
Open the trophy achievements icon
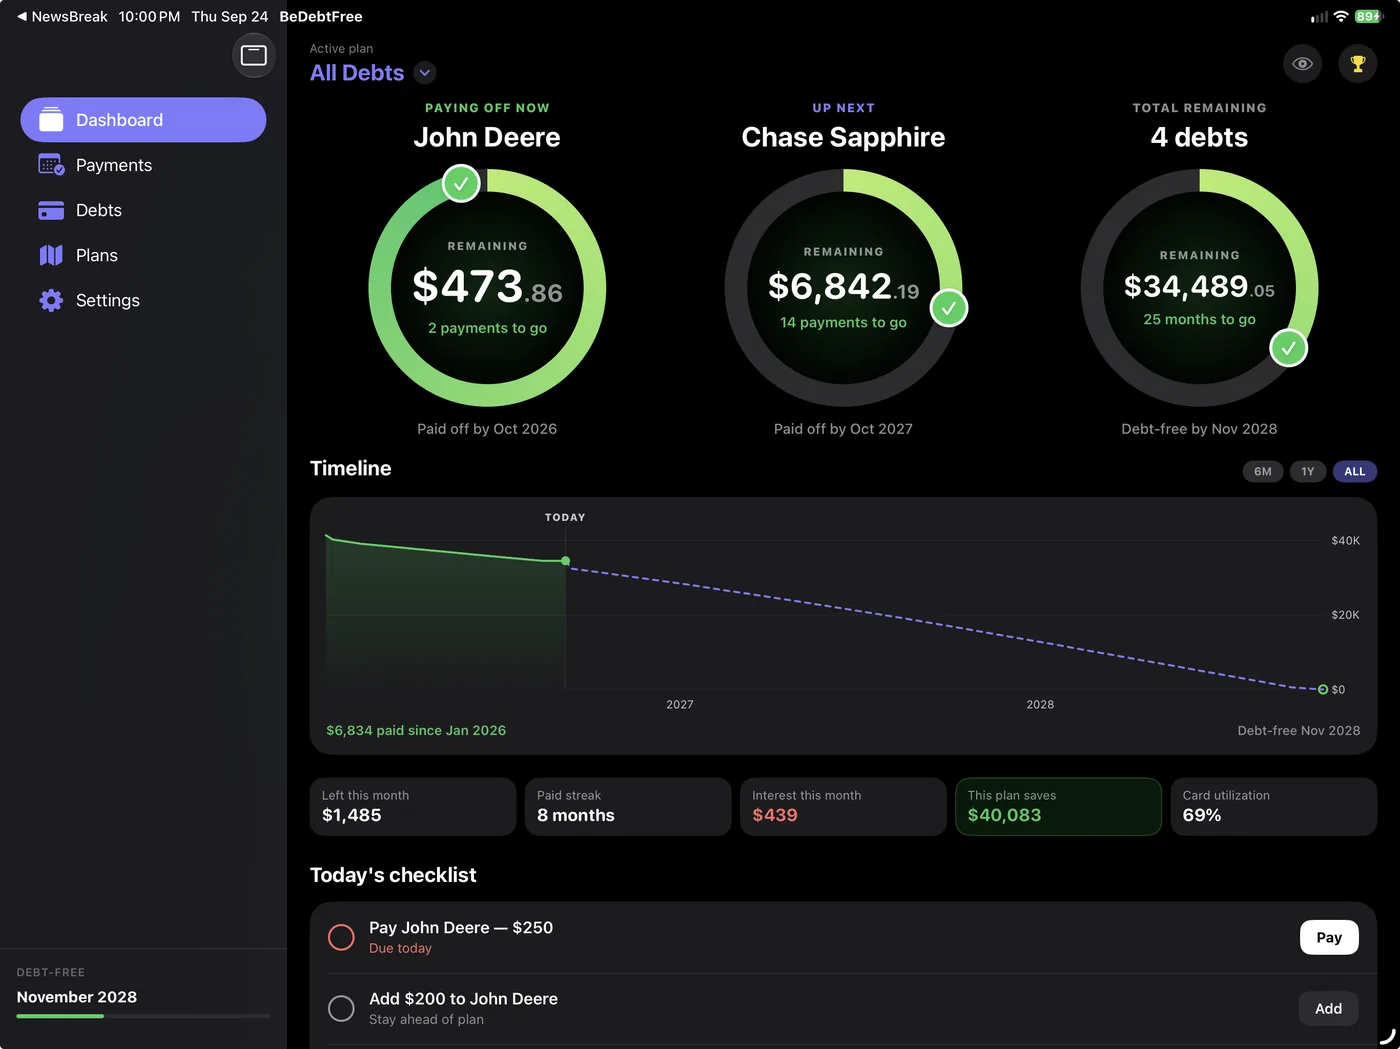pyautogui.click(x=1357, y=64)
